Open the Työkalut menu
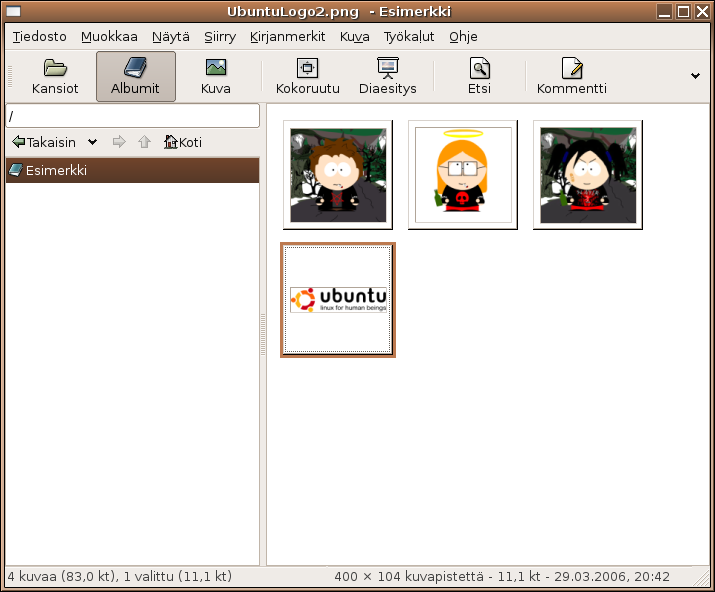 [409, 36]
